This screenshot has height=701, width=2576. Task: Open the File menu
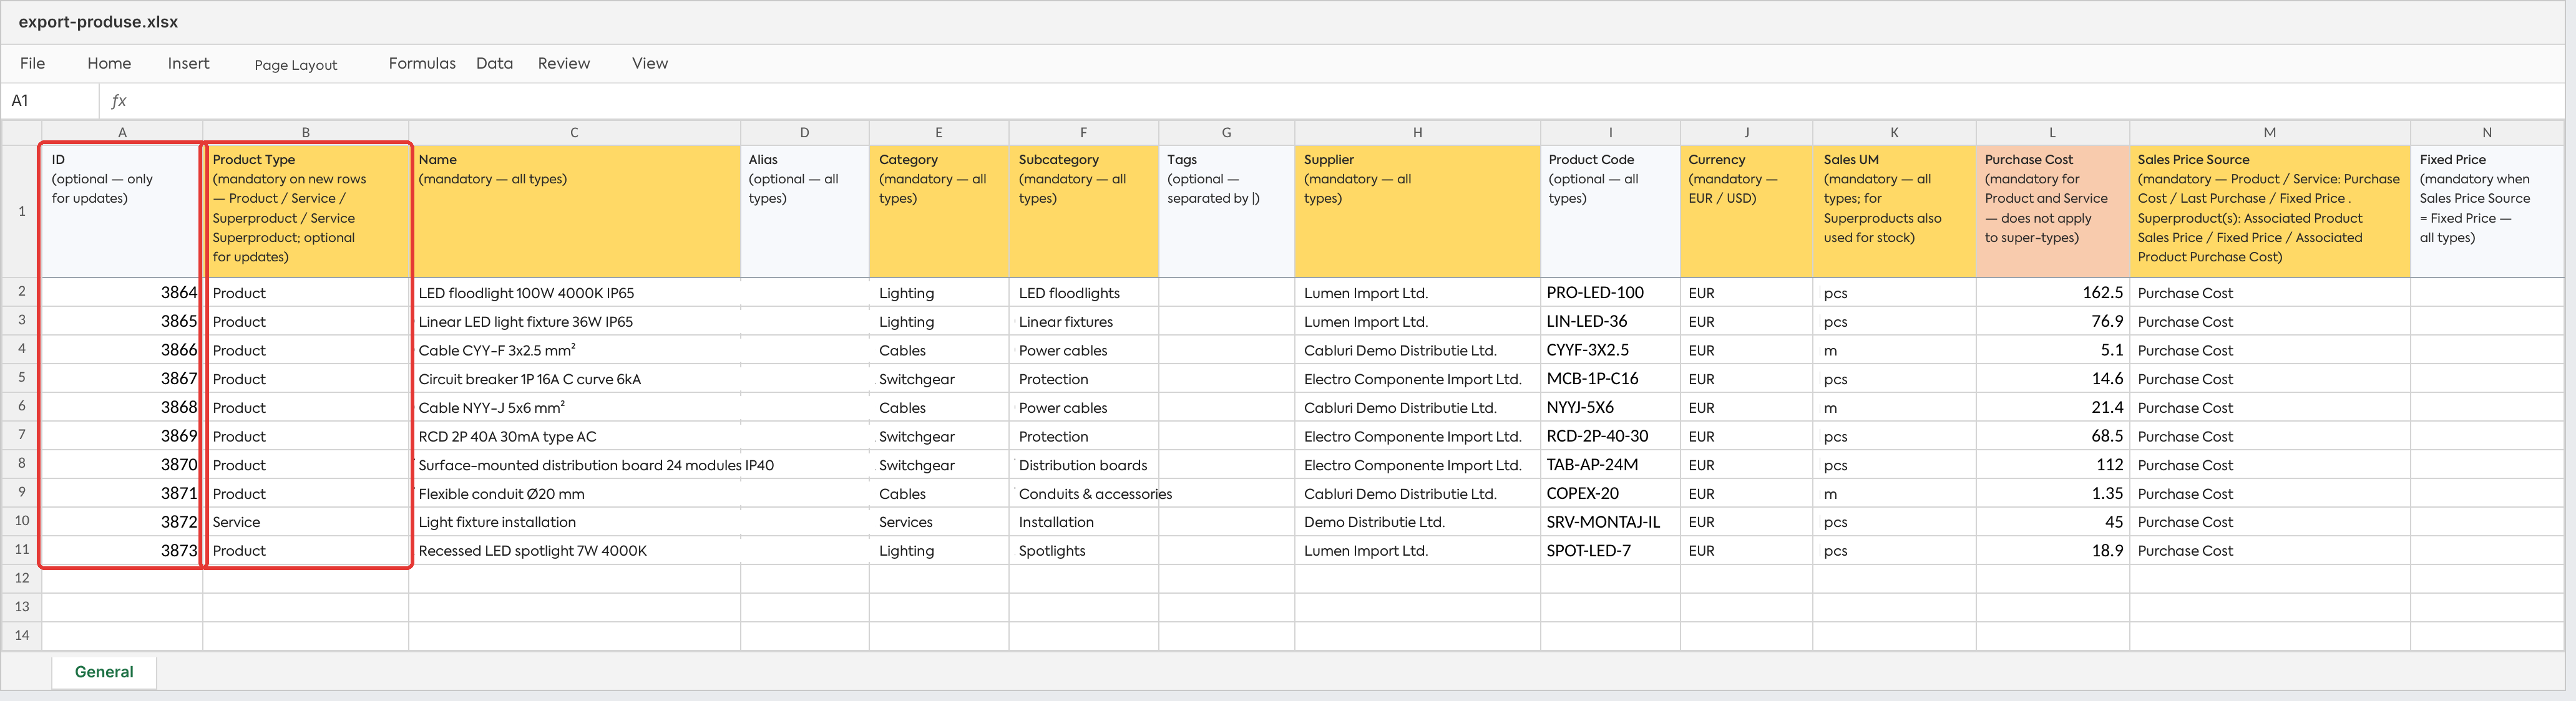32,63
